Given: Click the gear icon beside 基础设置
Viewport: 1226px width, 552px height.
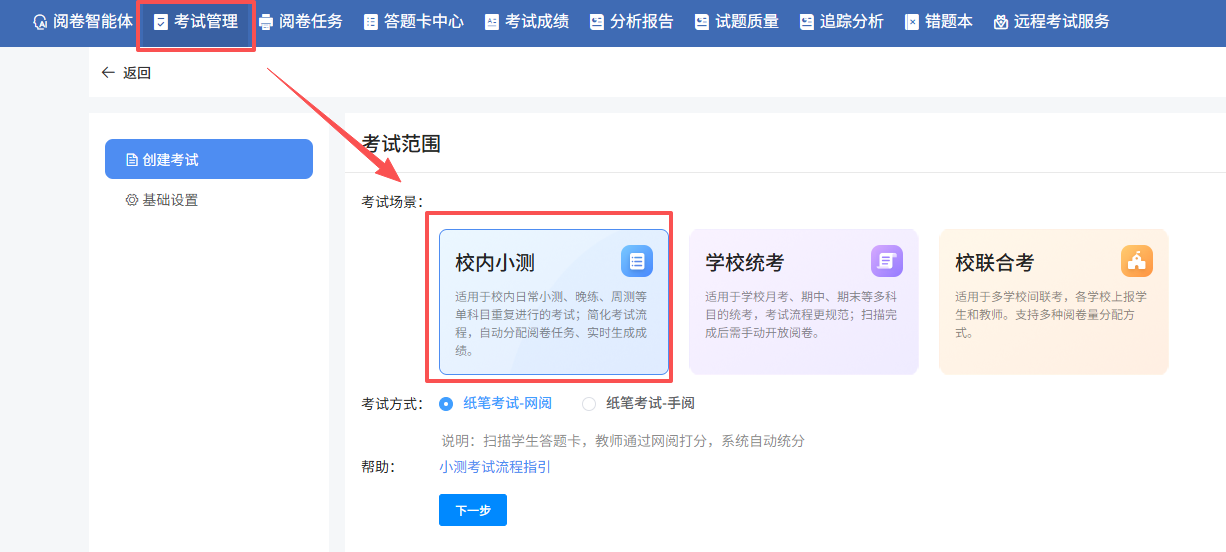Looking at the screenshot, I should coord(131,200).
